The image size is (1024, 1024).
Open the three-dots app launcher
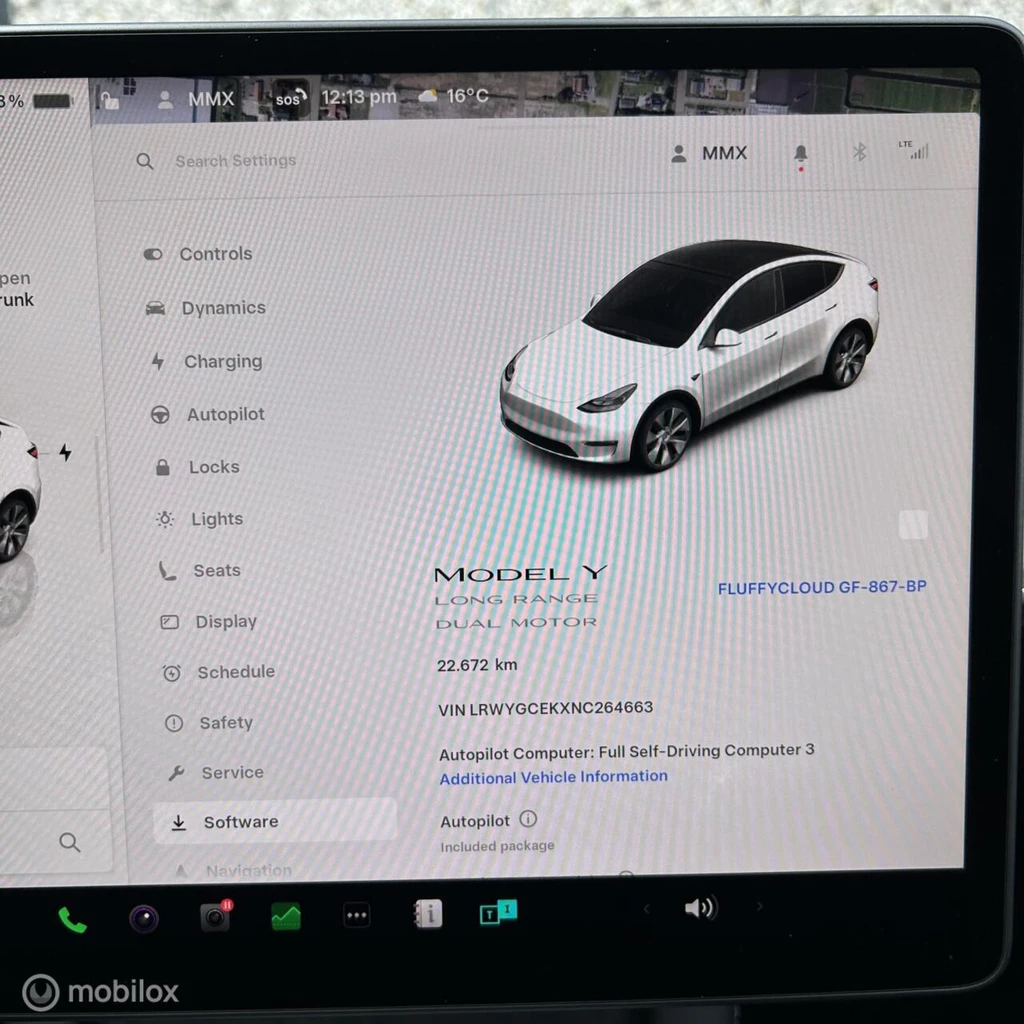tap(357, 914)
